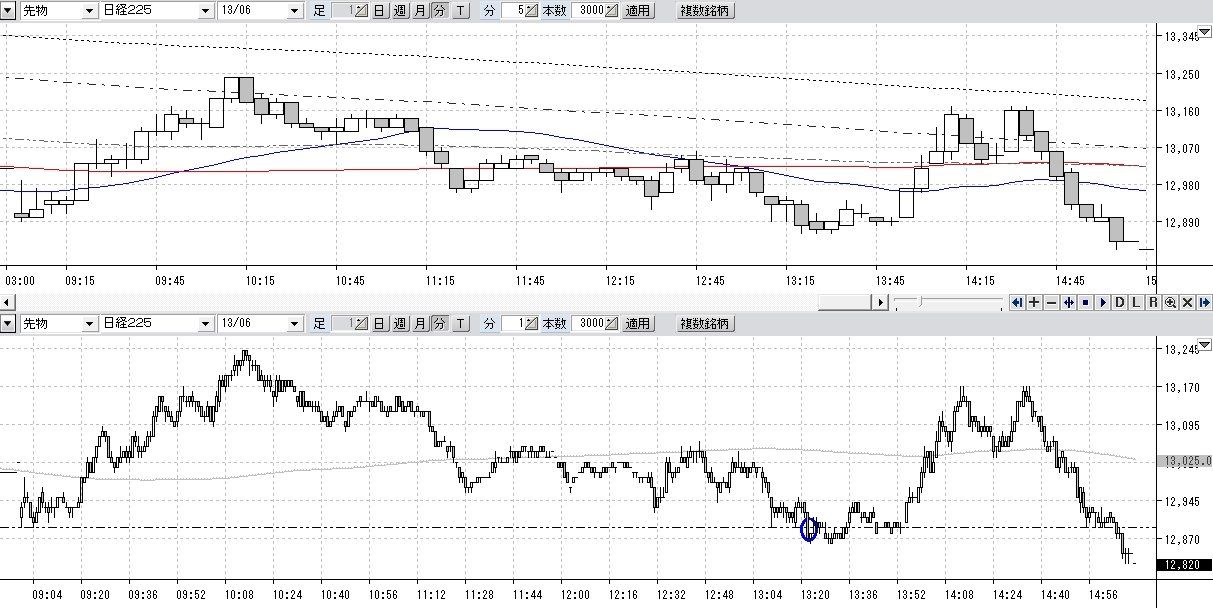The width and height of the screenshot is (1213, 608).
Task: Click the 13,025 price label on lower axis
Action: [1182, 461]
